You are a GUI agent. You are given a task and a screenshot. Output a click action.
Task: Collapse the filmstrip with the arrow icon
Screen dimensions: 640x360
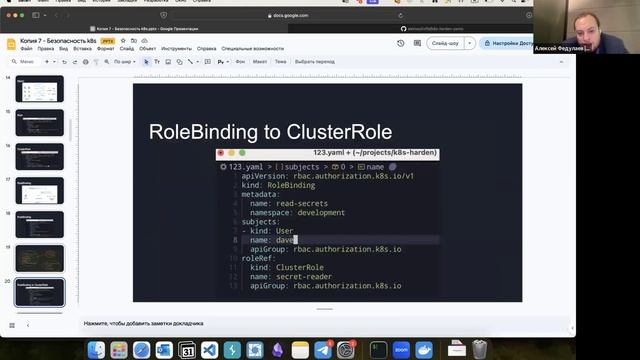click(28, 325)
